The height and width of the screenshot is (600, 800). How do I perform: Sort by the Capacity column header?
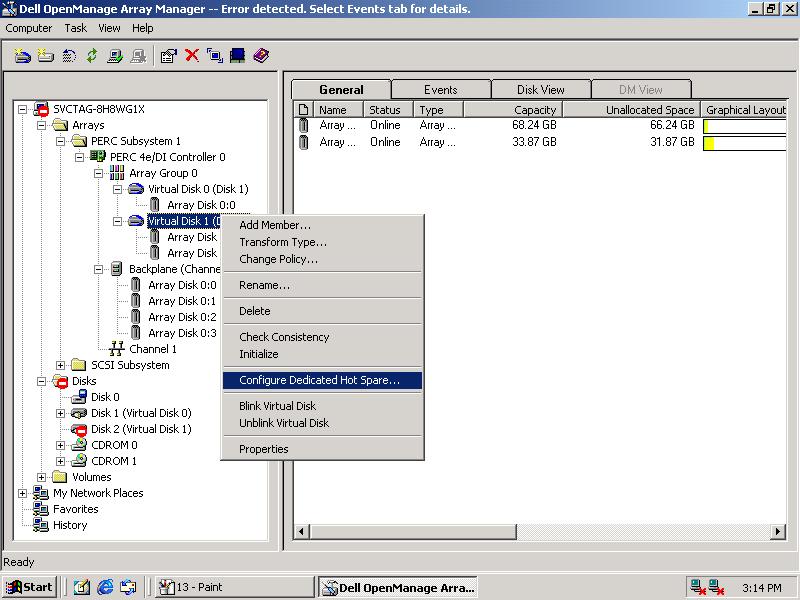tap(513, 110)
